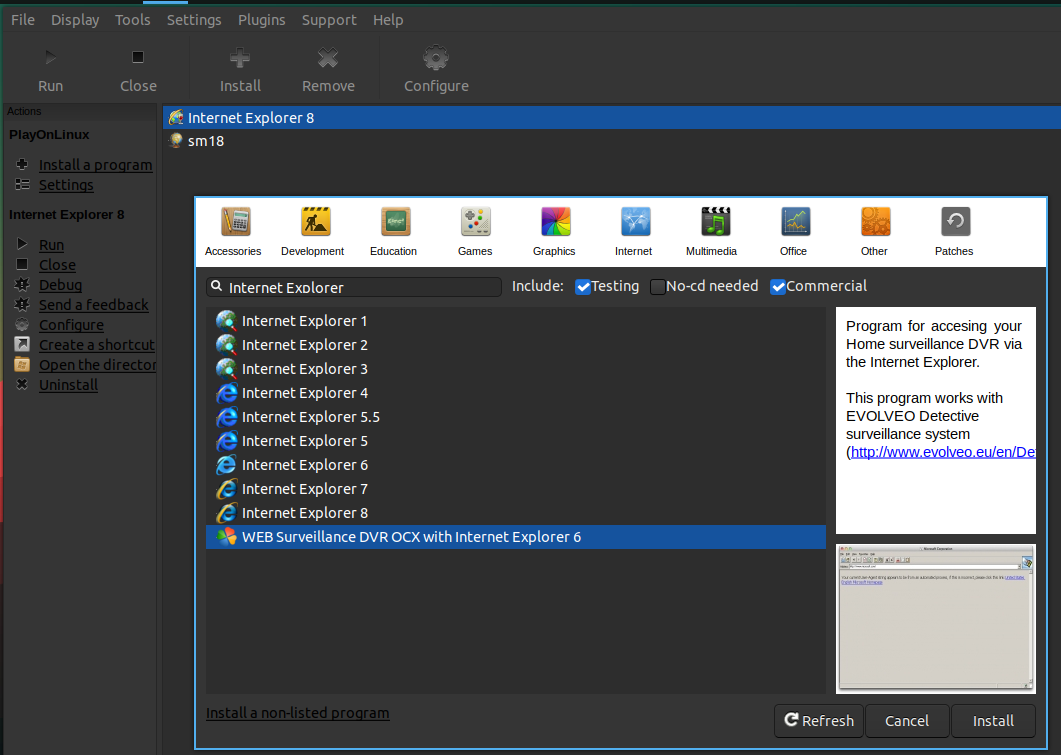This screenshot has height=755, width=1061.
Task: Open the Tools menu
Action: point(133,20)
